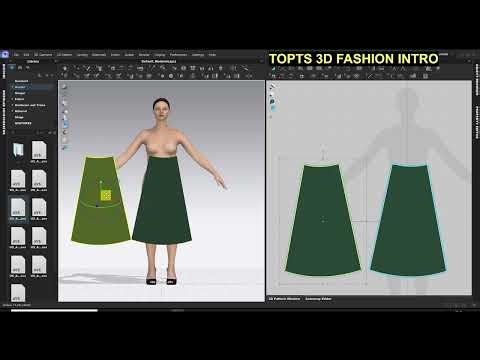Click the avatar's head in the 3D window
The image size is (480, 360).
click(161, 108)
